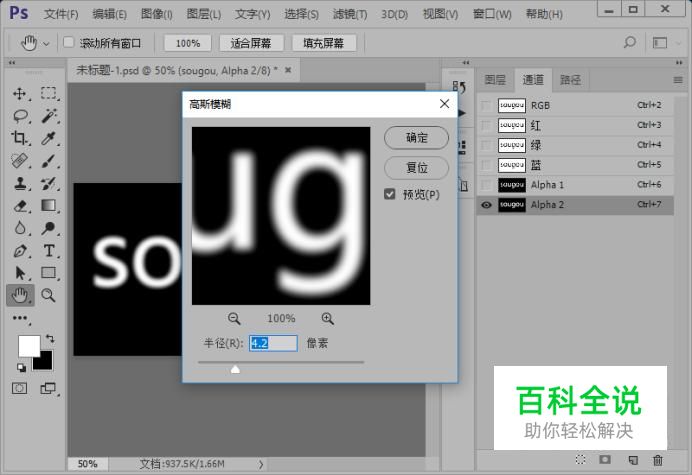
Task: Open the search icon in options bar
Action: pos(630,43)
